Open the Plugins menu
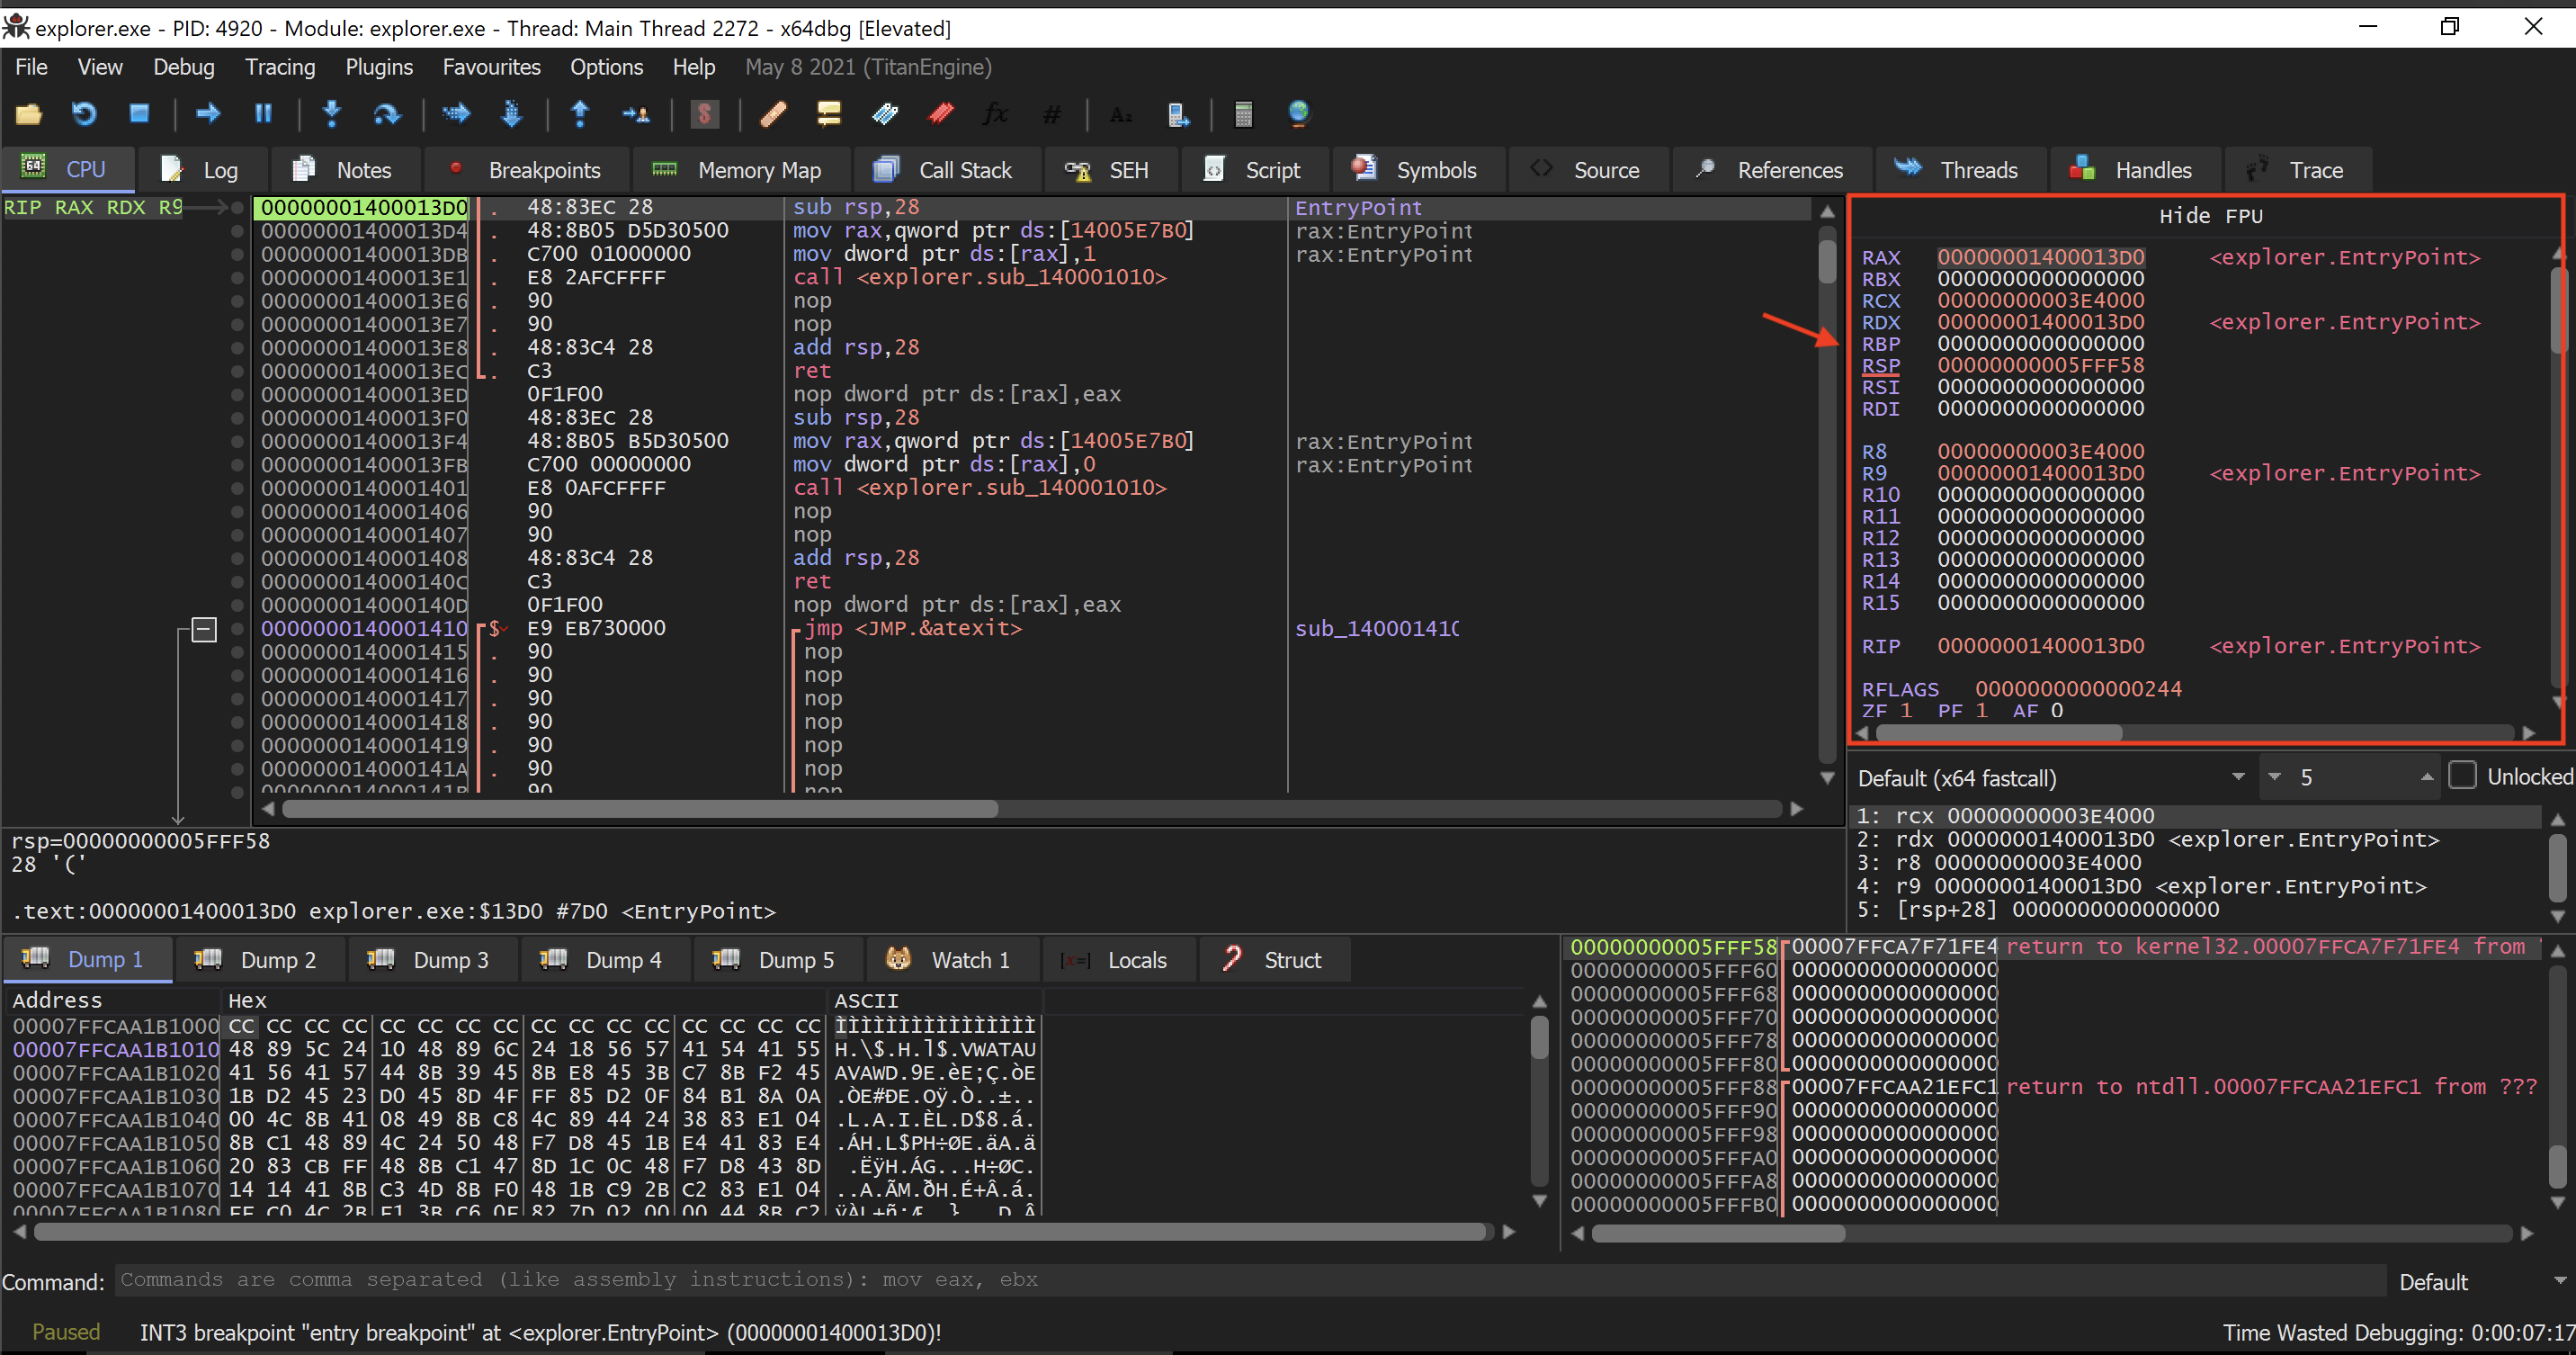 coord(379,67)
